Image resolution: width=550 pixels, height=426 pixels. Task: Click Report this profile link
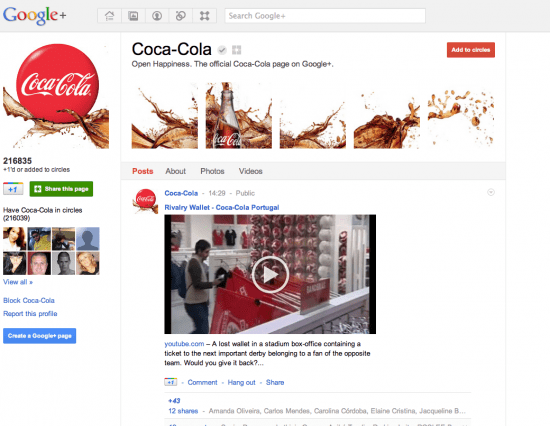click(30, 313)
